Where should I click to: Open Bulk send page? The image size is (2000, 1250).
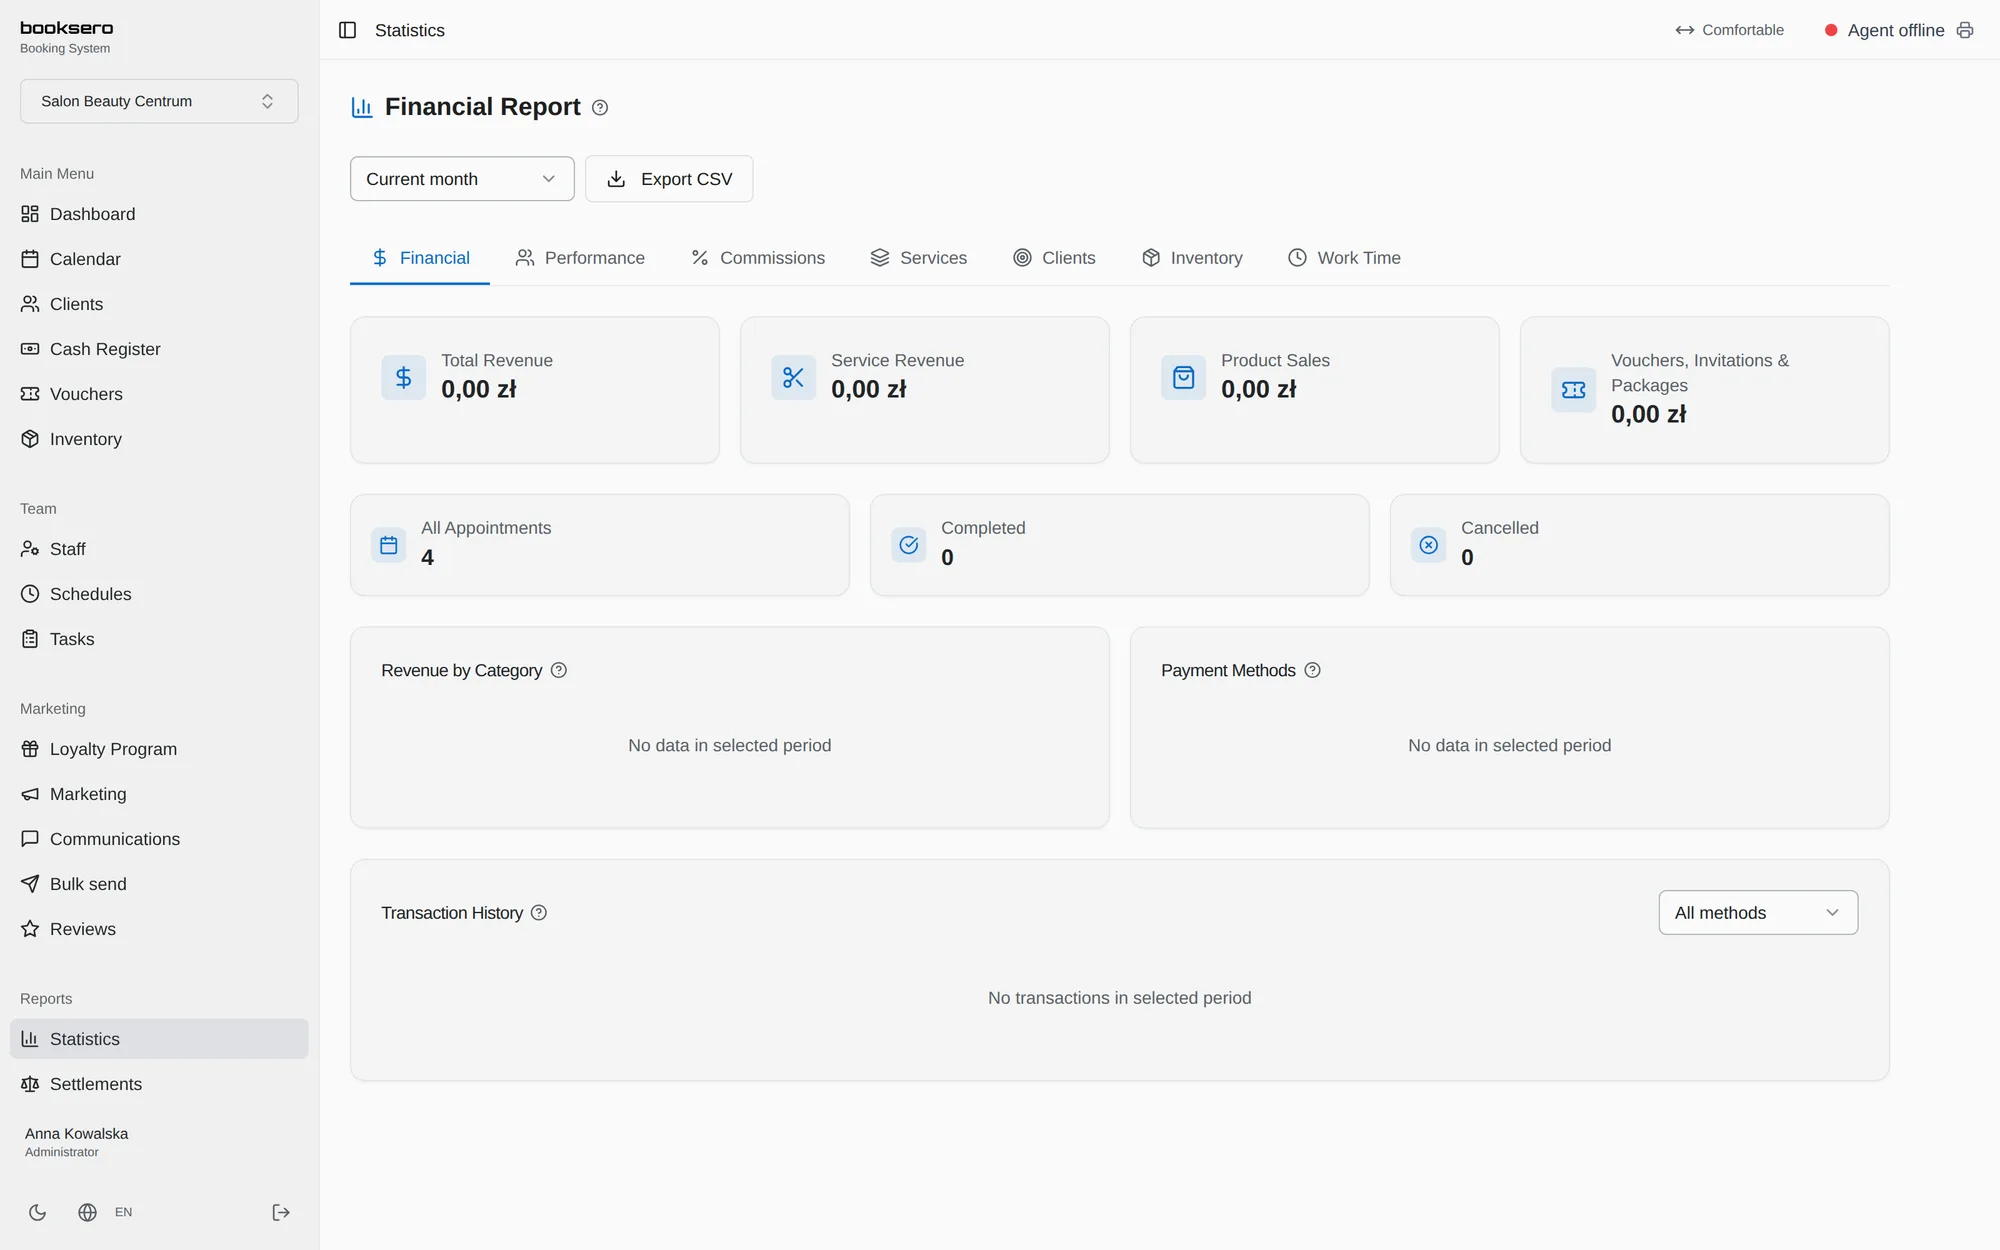[159, 884]
